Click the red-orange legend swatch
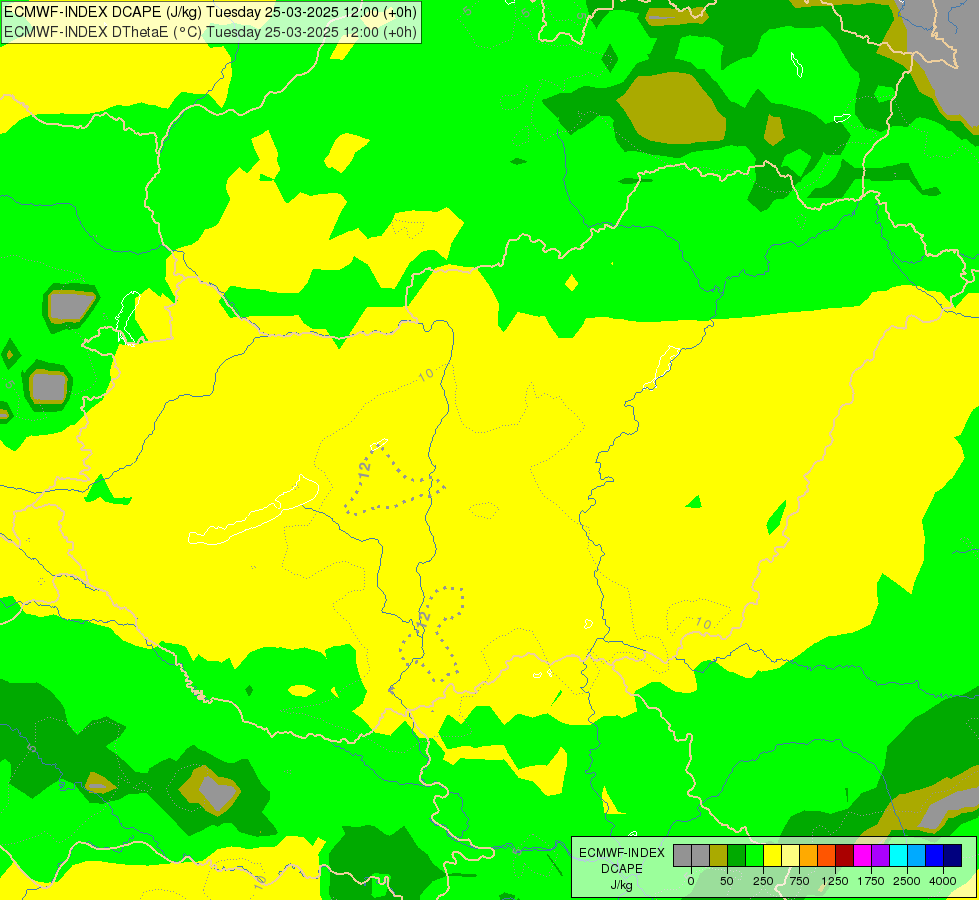Viewport: 979px width, 900px height. tap(827, 855)
